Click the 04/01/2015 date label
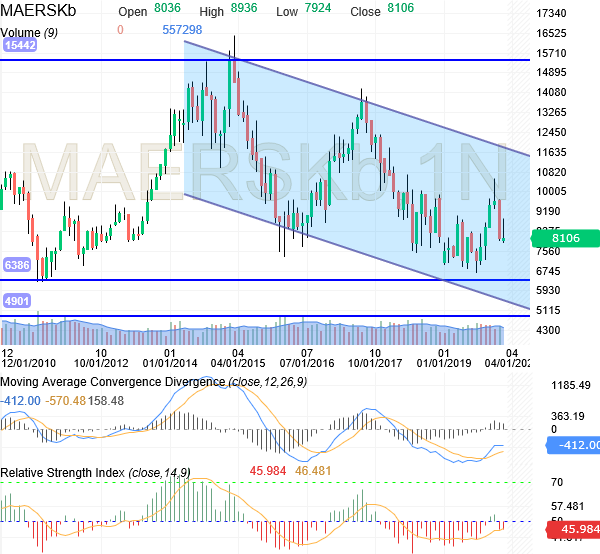Screen dimensions: 600x554 tap(238, 363)
